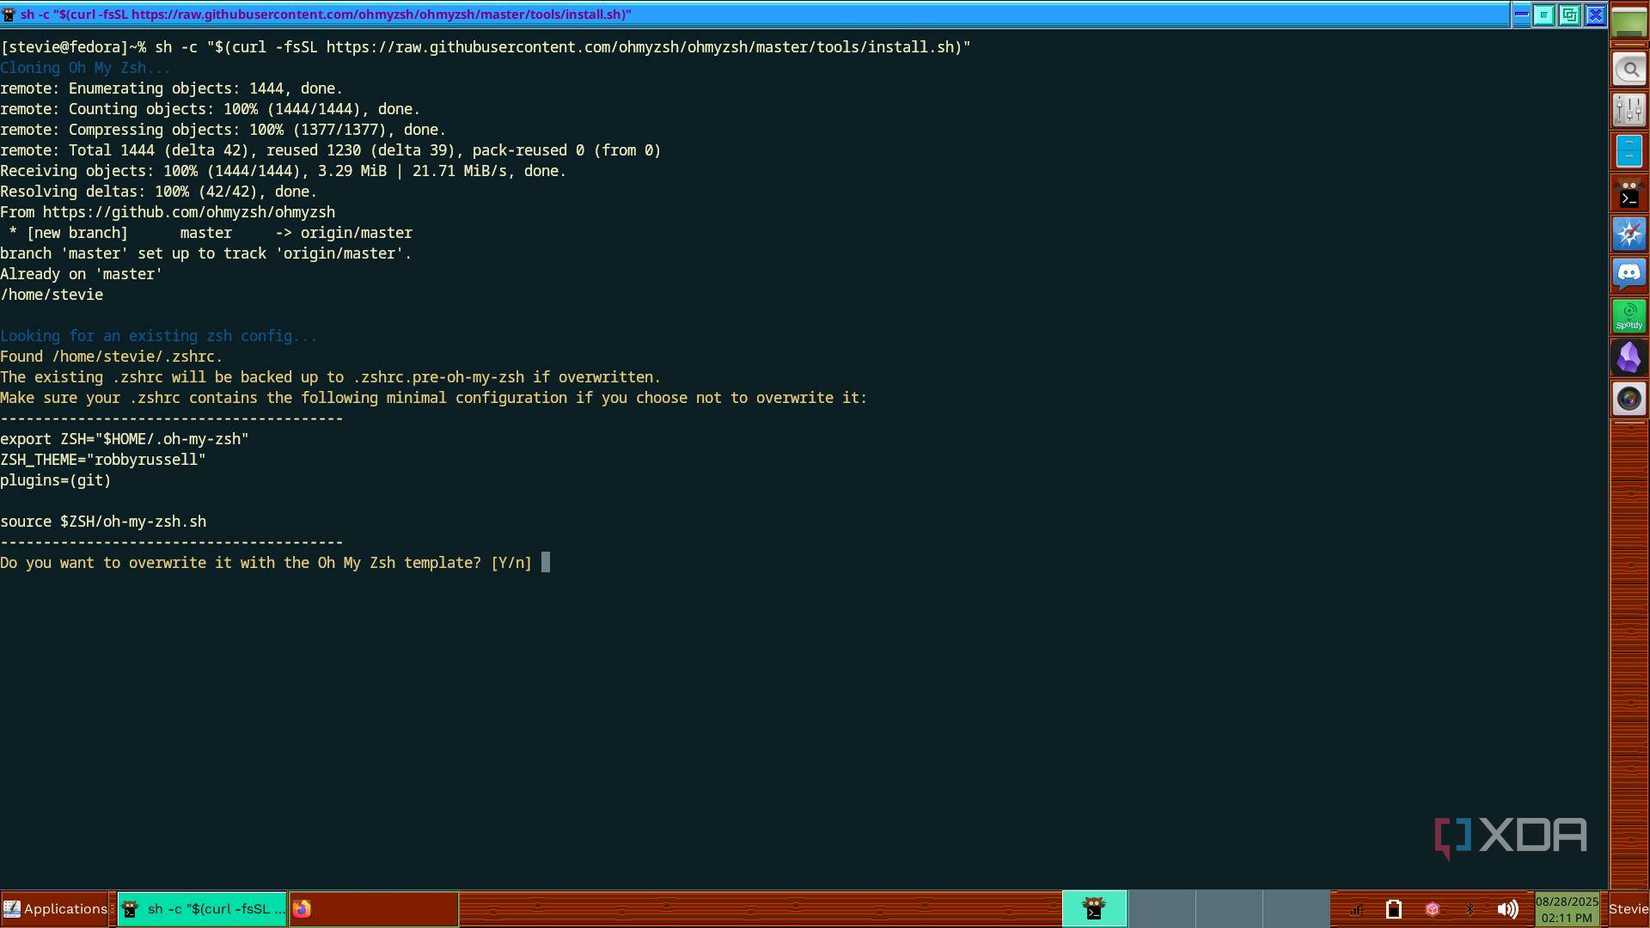Click the Stevie user button bottom right
This screenshot has height=928, width=1650.
pos(1629,909)
